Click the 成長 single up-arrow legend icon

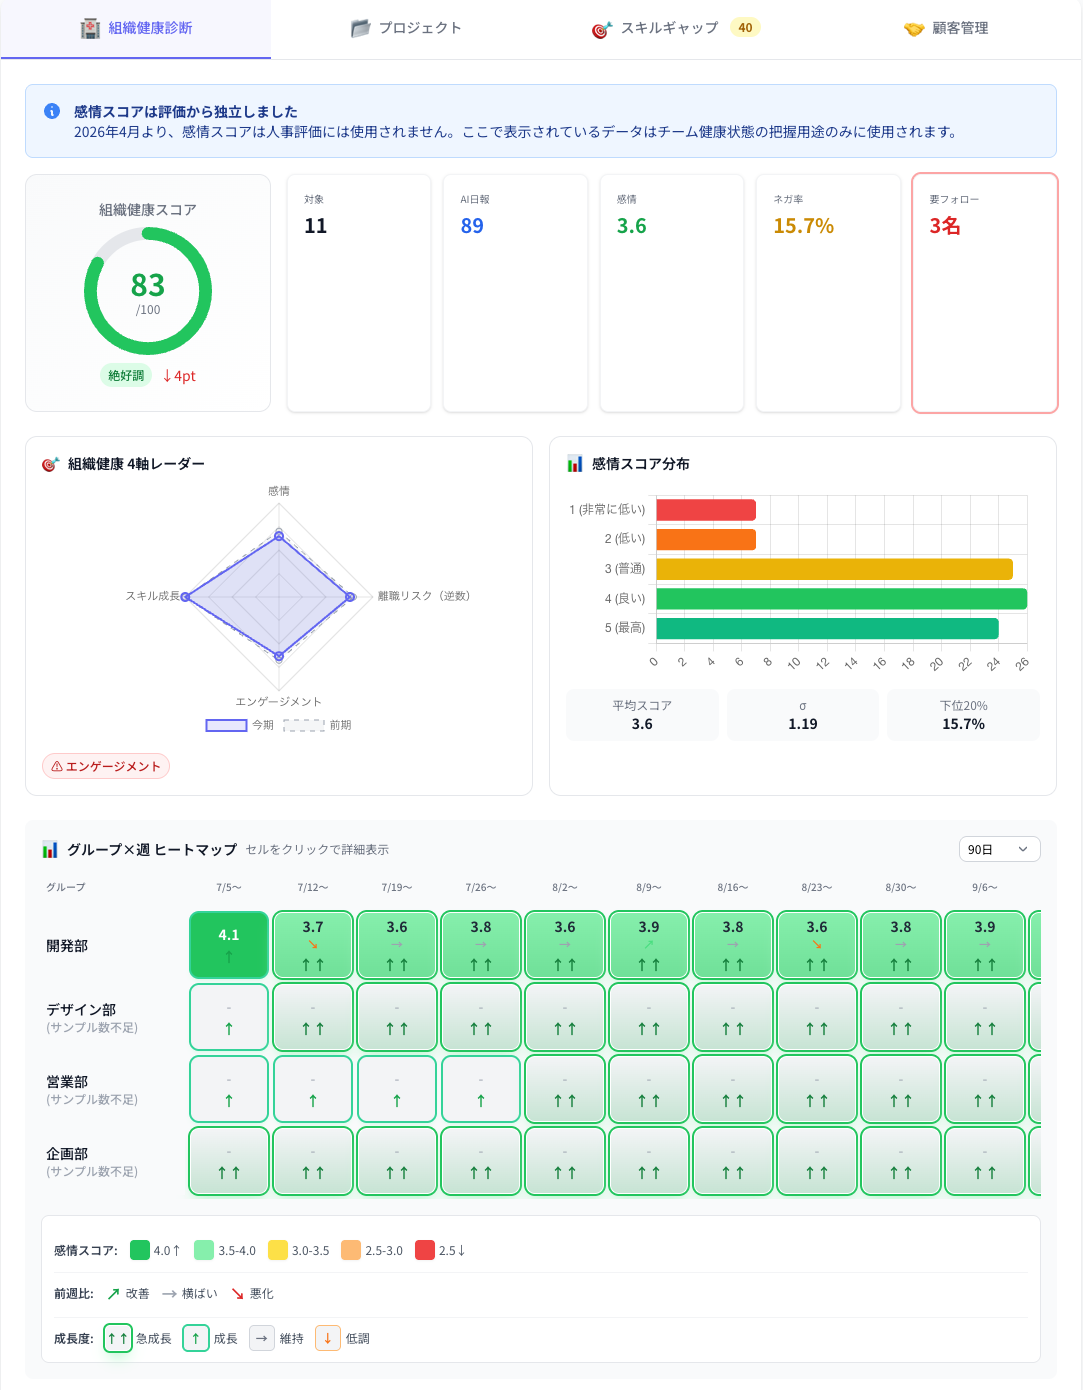point(196,1338)
